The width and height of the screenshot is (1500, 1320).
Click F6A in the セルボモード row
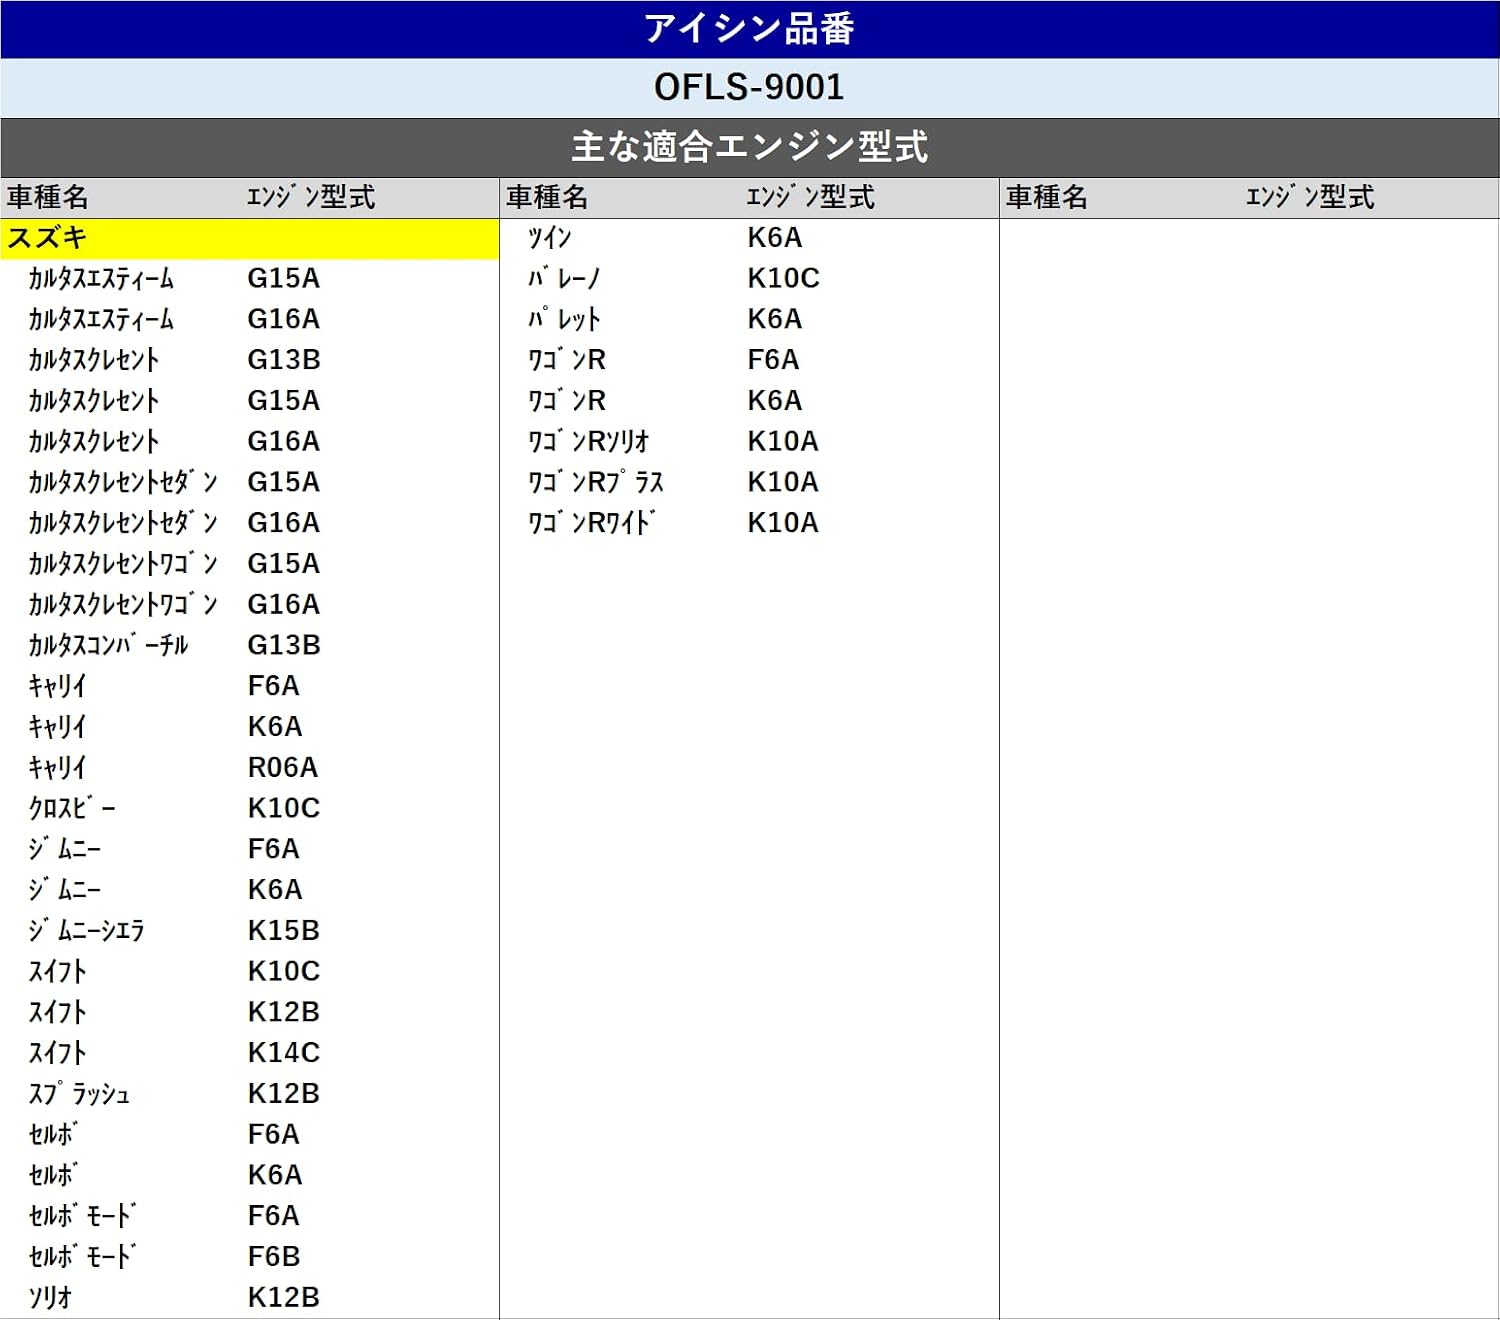pos(274,1216)
